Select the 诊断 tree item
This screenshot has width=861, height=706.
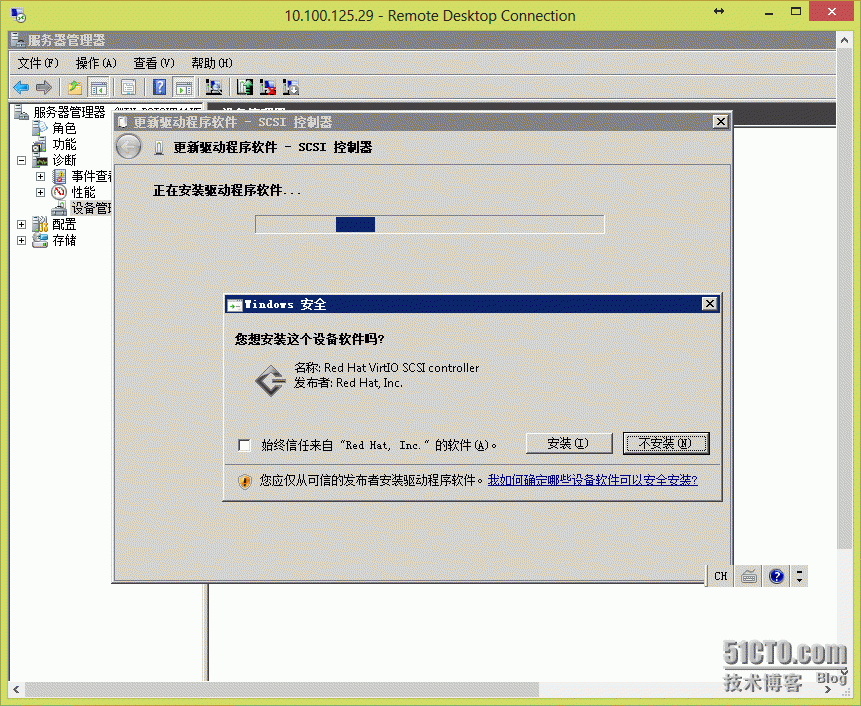(x=64, y=160)
